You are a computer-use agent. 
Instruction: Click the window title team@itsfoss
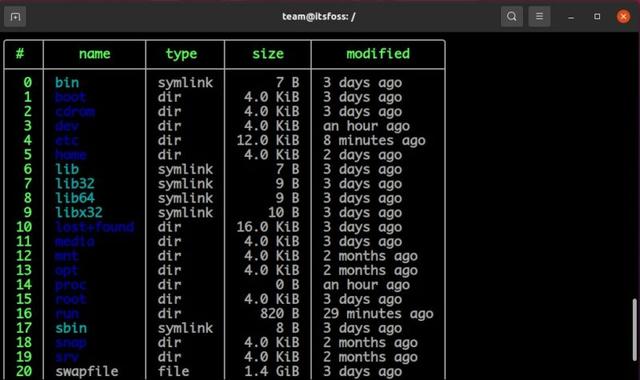[318, 17]
